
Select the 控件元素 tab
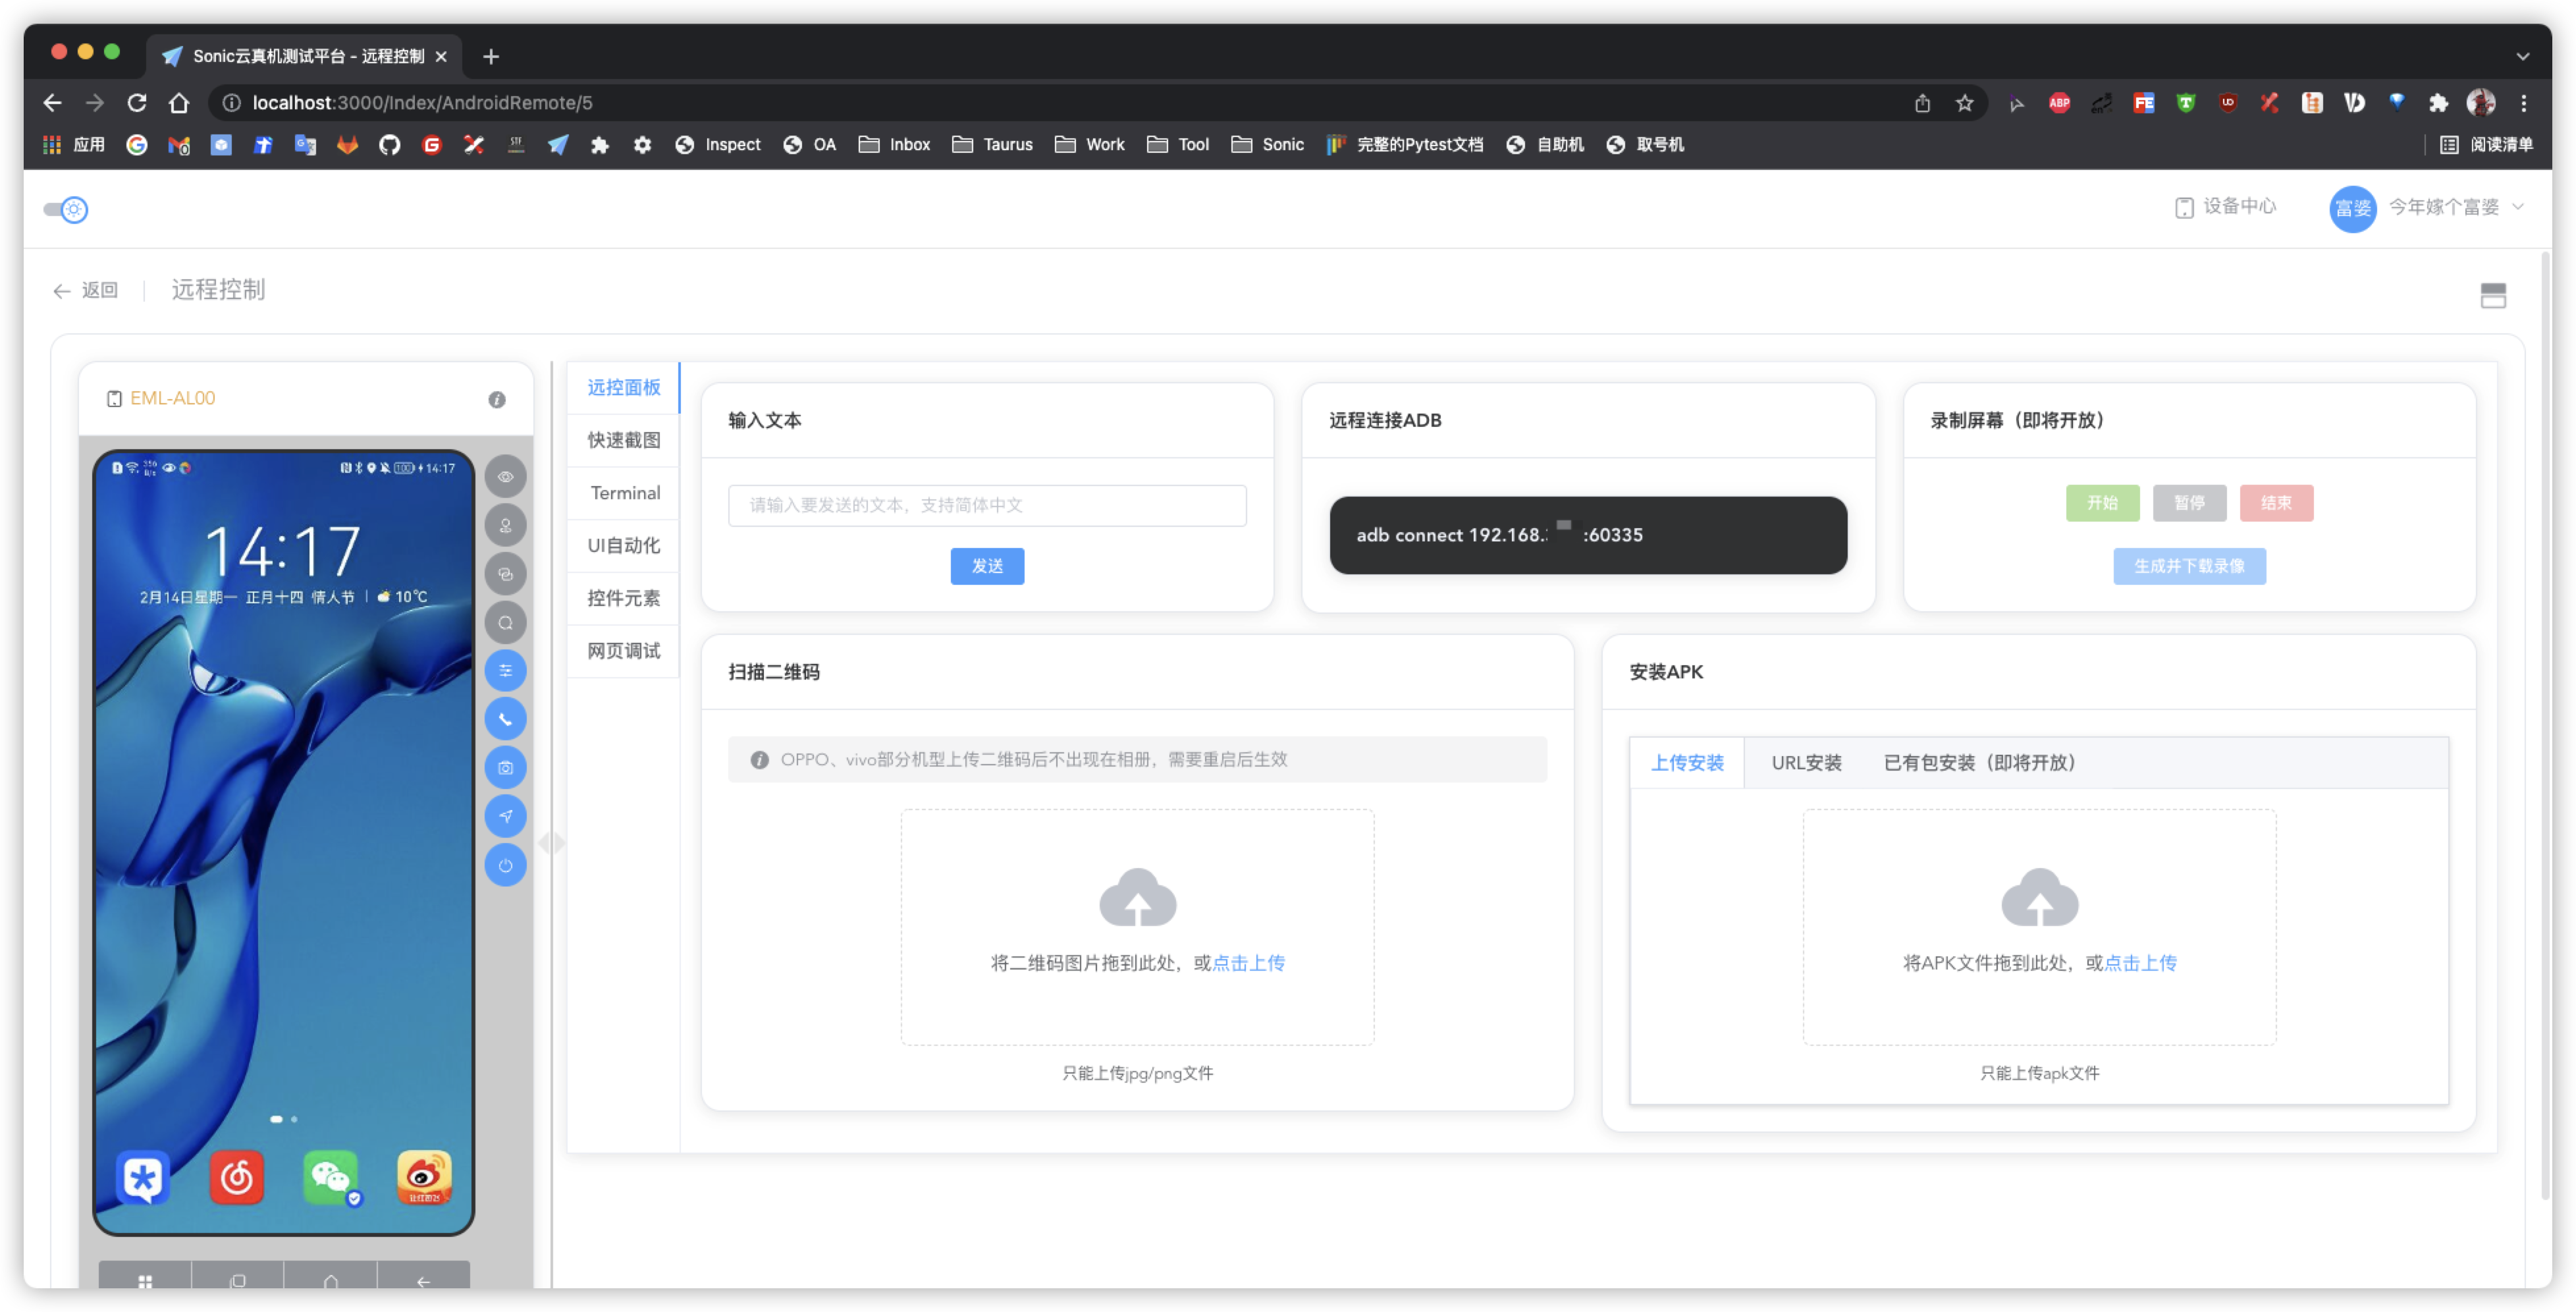[x=623, y=598]
